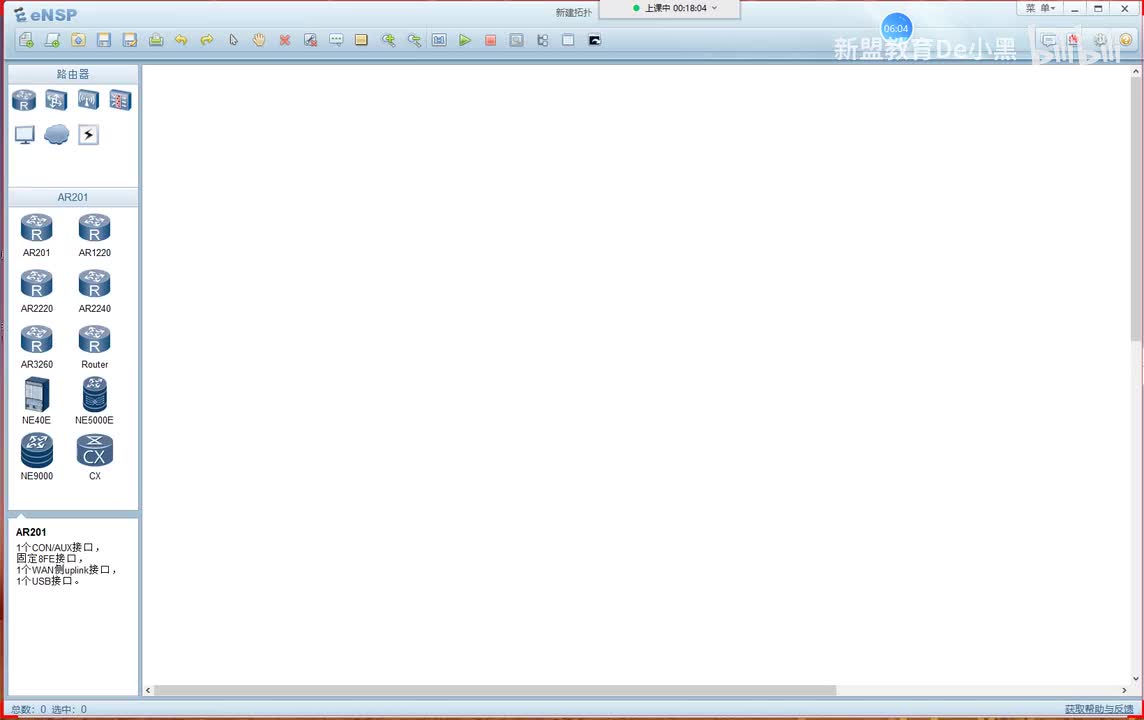Open the forum chat bubble icon
Screen dimensions: 1144x720
(1049, 40)
